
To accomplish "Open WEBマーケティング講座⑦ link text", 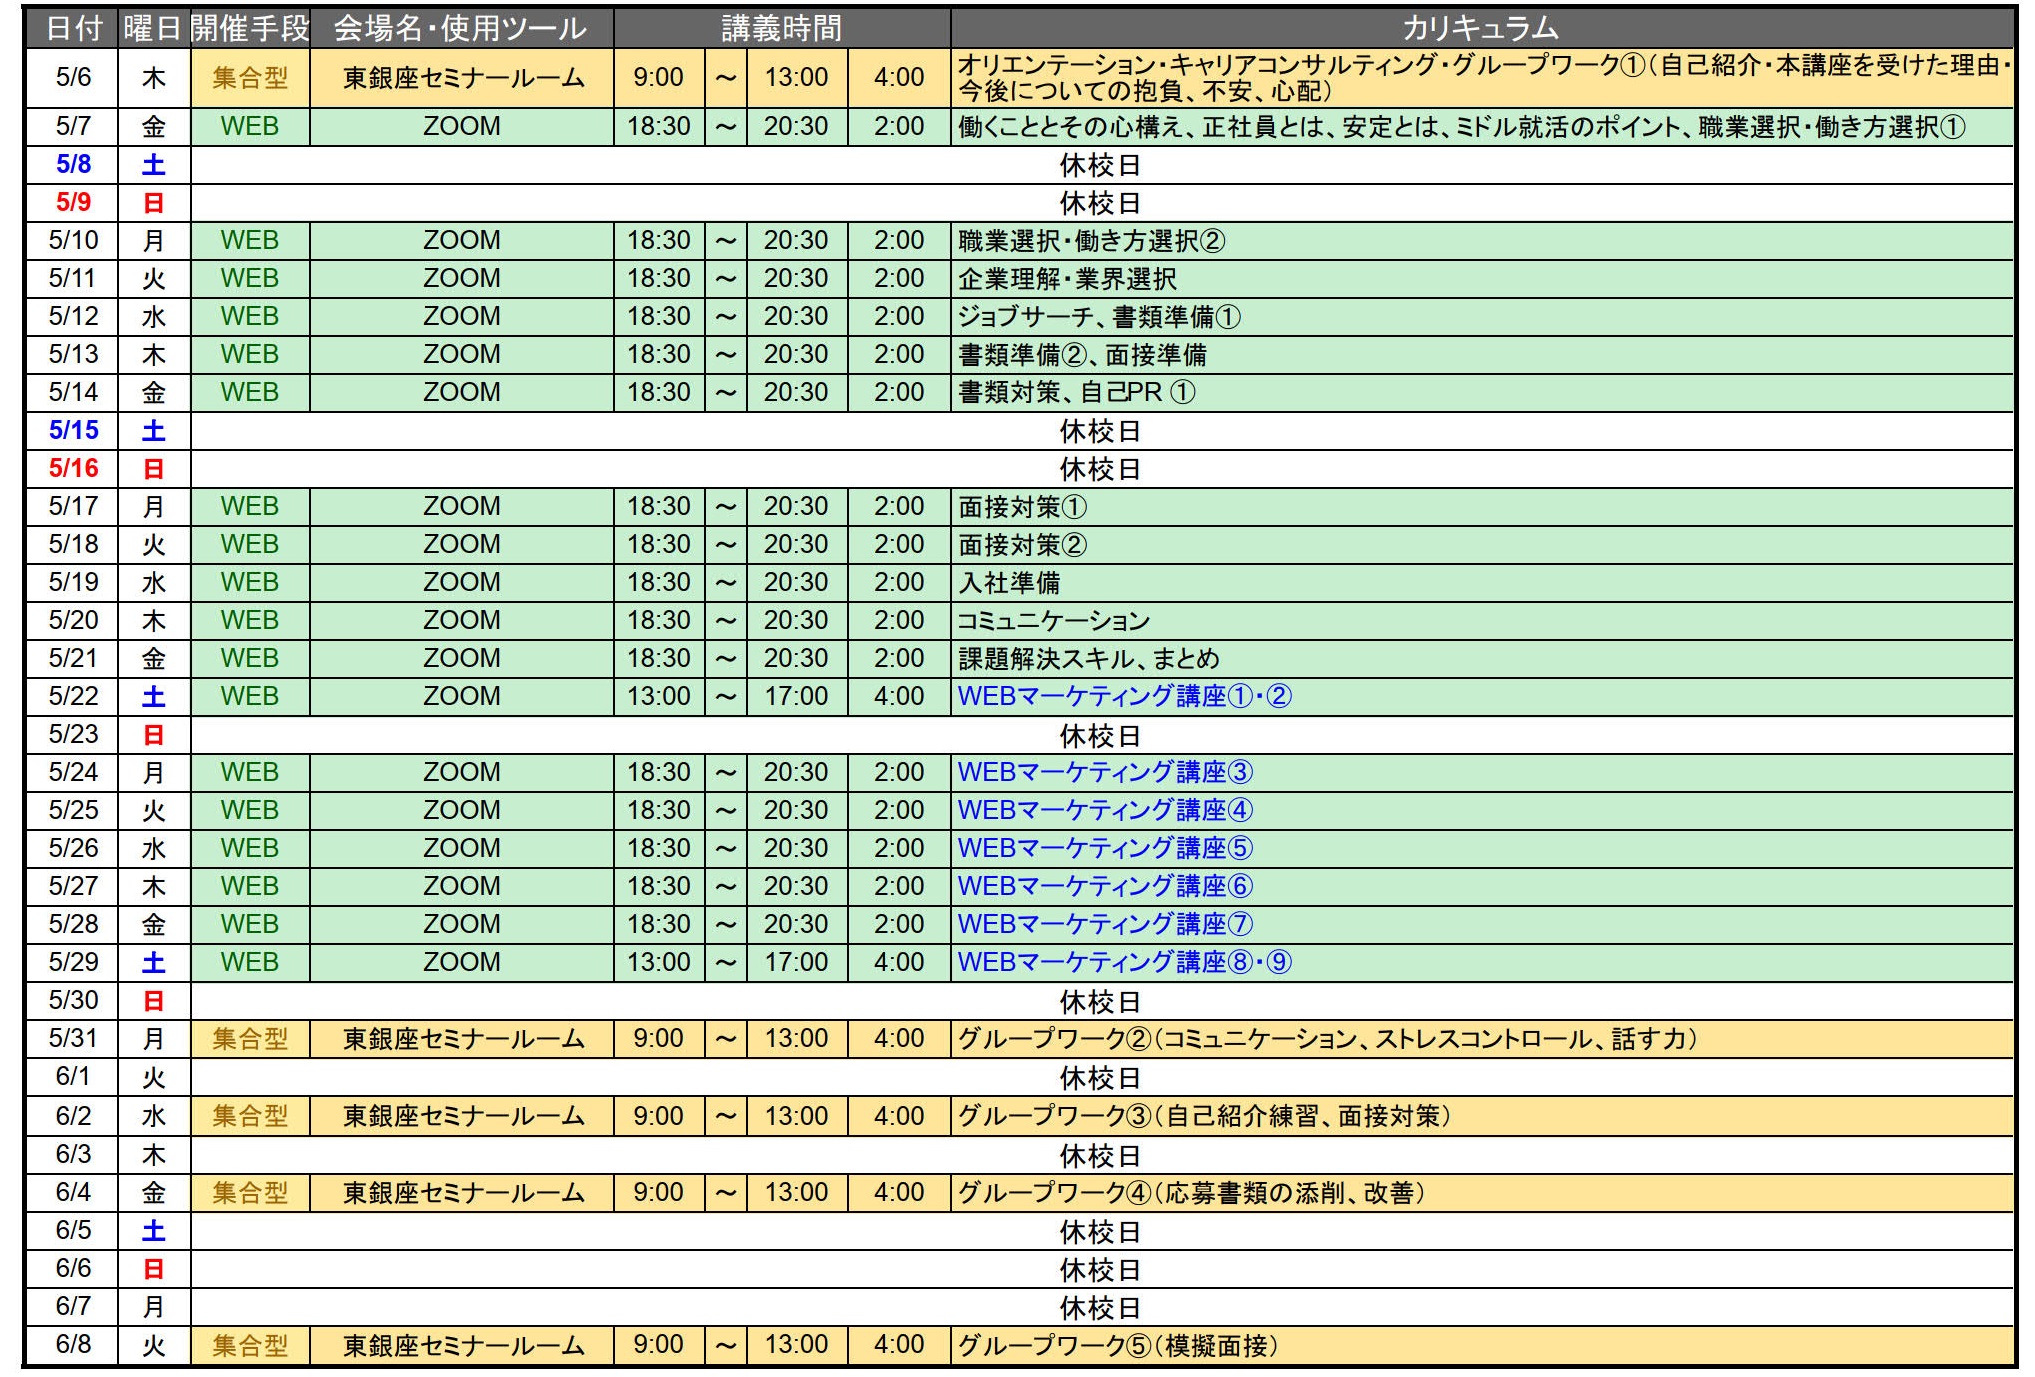I will (1105, 925).
